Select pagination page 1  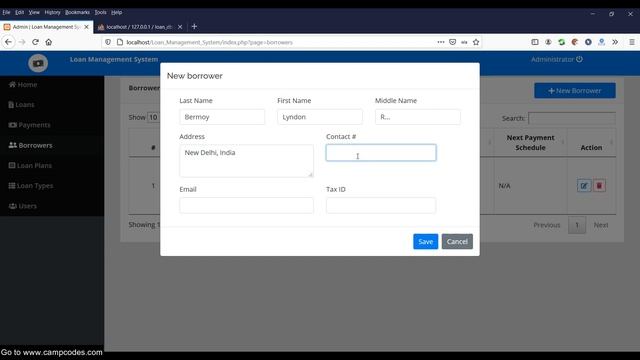tap(577, 225)
